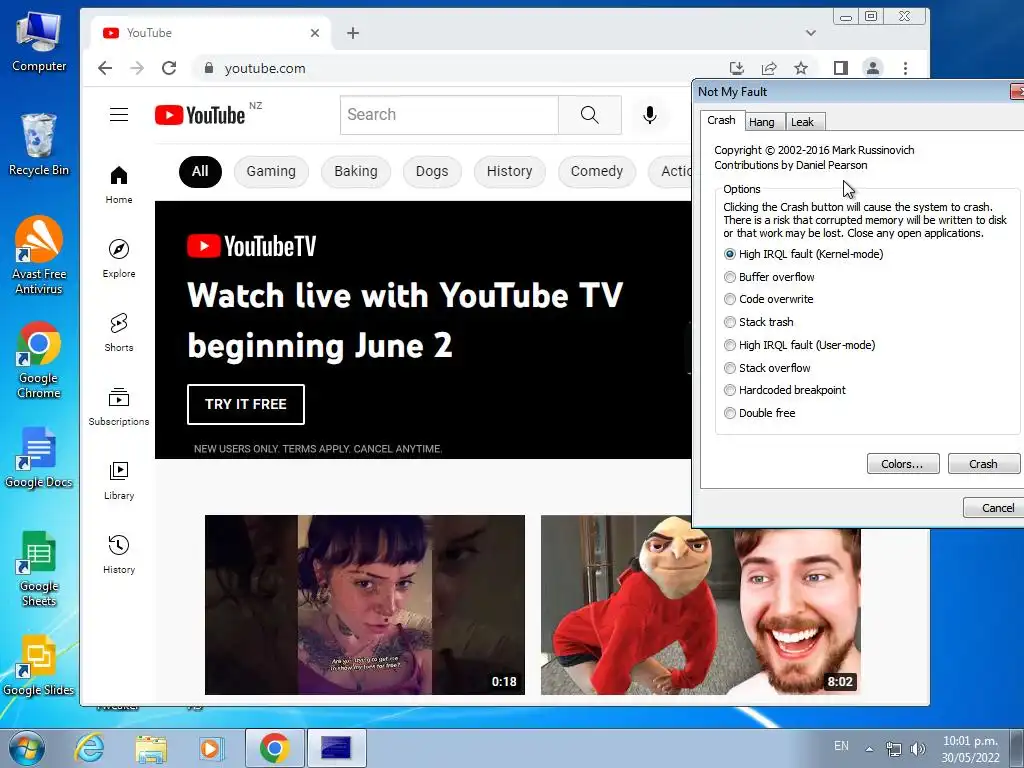Image resolution: width=1024 pixels, height=768 pixels.
Task: Launch Internet Explorer from taskbar
Action: tap(89, 748)
